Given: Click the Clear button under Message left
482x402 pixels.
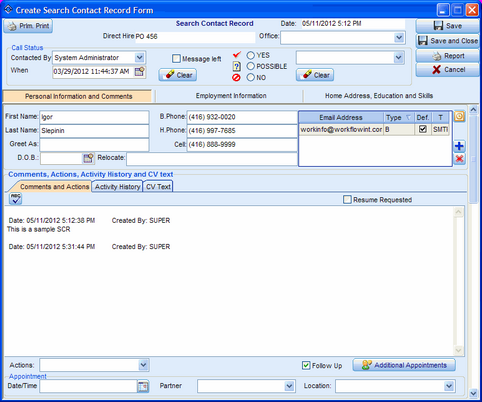Looking at the screenshot, I should pos(178,75).
